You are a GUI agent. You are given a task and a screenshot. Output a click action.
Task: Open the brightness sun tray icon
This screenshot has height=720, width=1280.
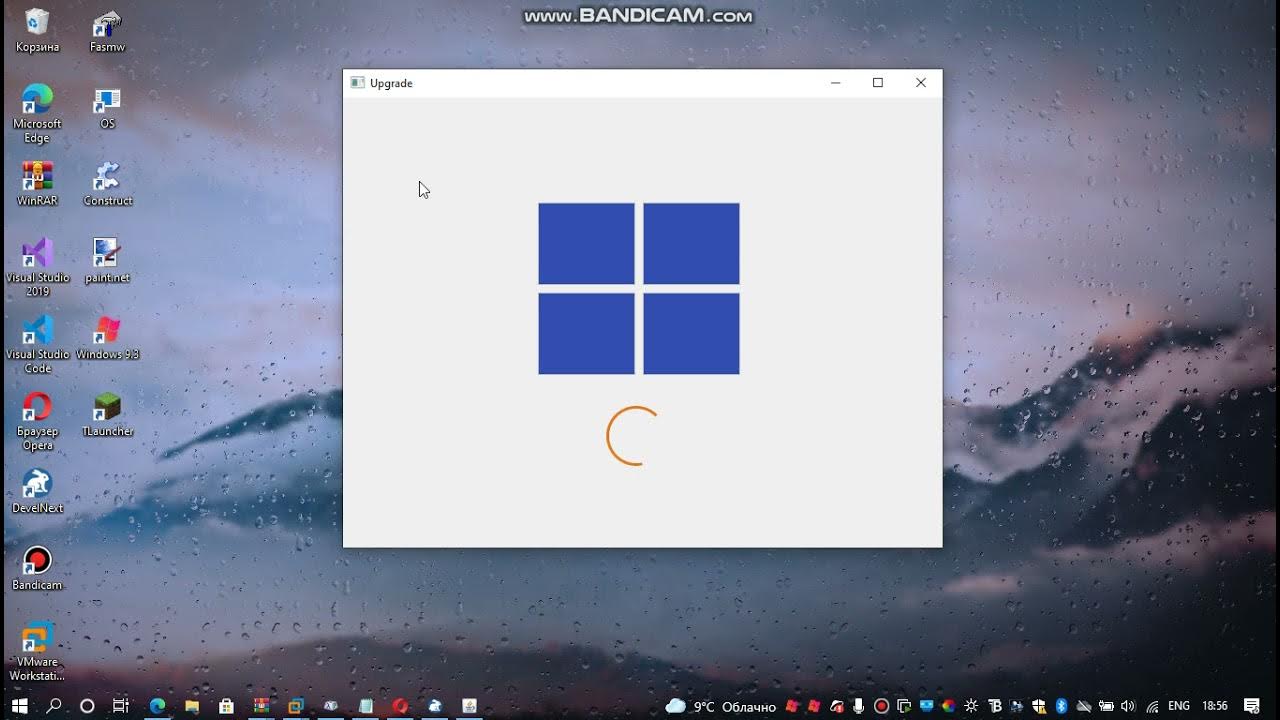[x=970, y=706]
